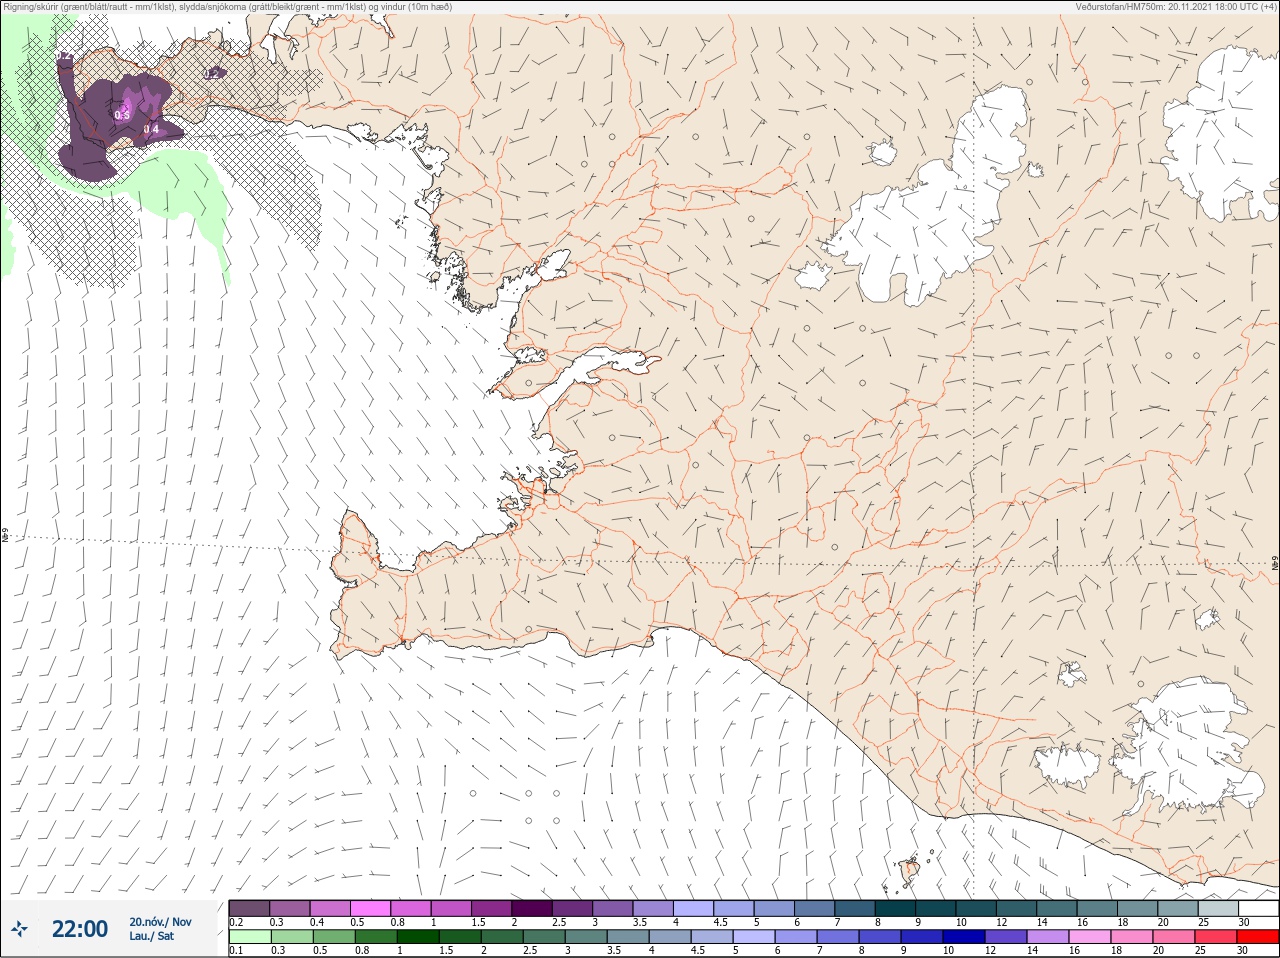Select the bright pink 0.5 swatch in upper legend row
Viewport: 1280px width, 958px height.
[x=371, y=908]
